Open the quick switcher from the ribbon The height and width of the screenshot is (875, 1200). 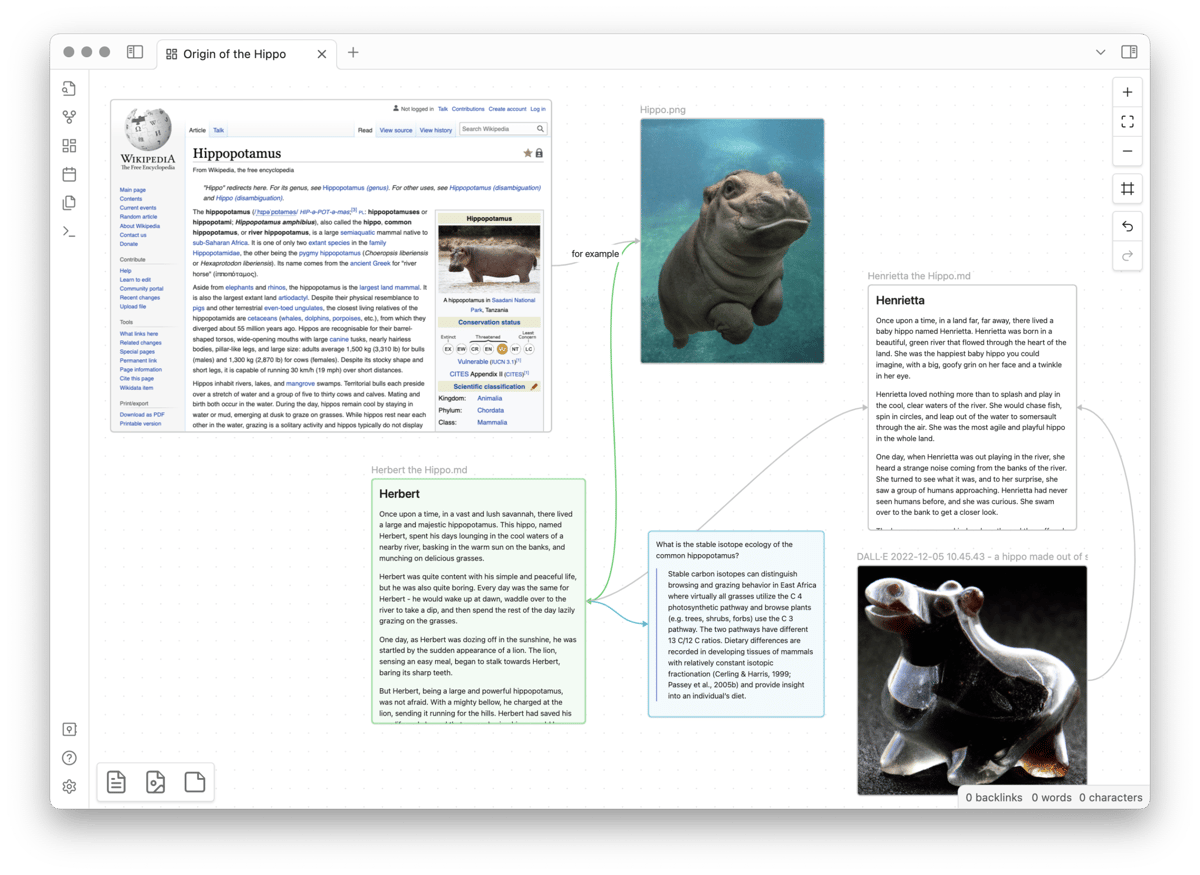69,88
